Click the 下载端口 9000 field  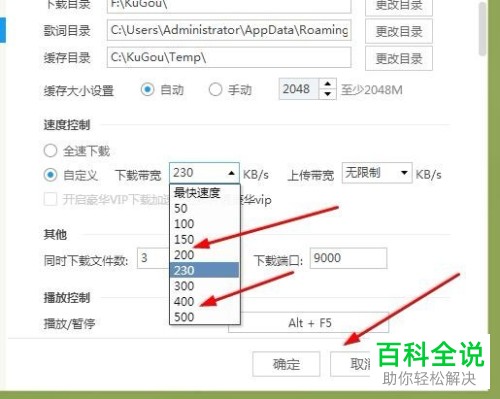click(348, 258)
